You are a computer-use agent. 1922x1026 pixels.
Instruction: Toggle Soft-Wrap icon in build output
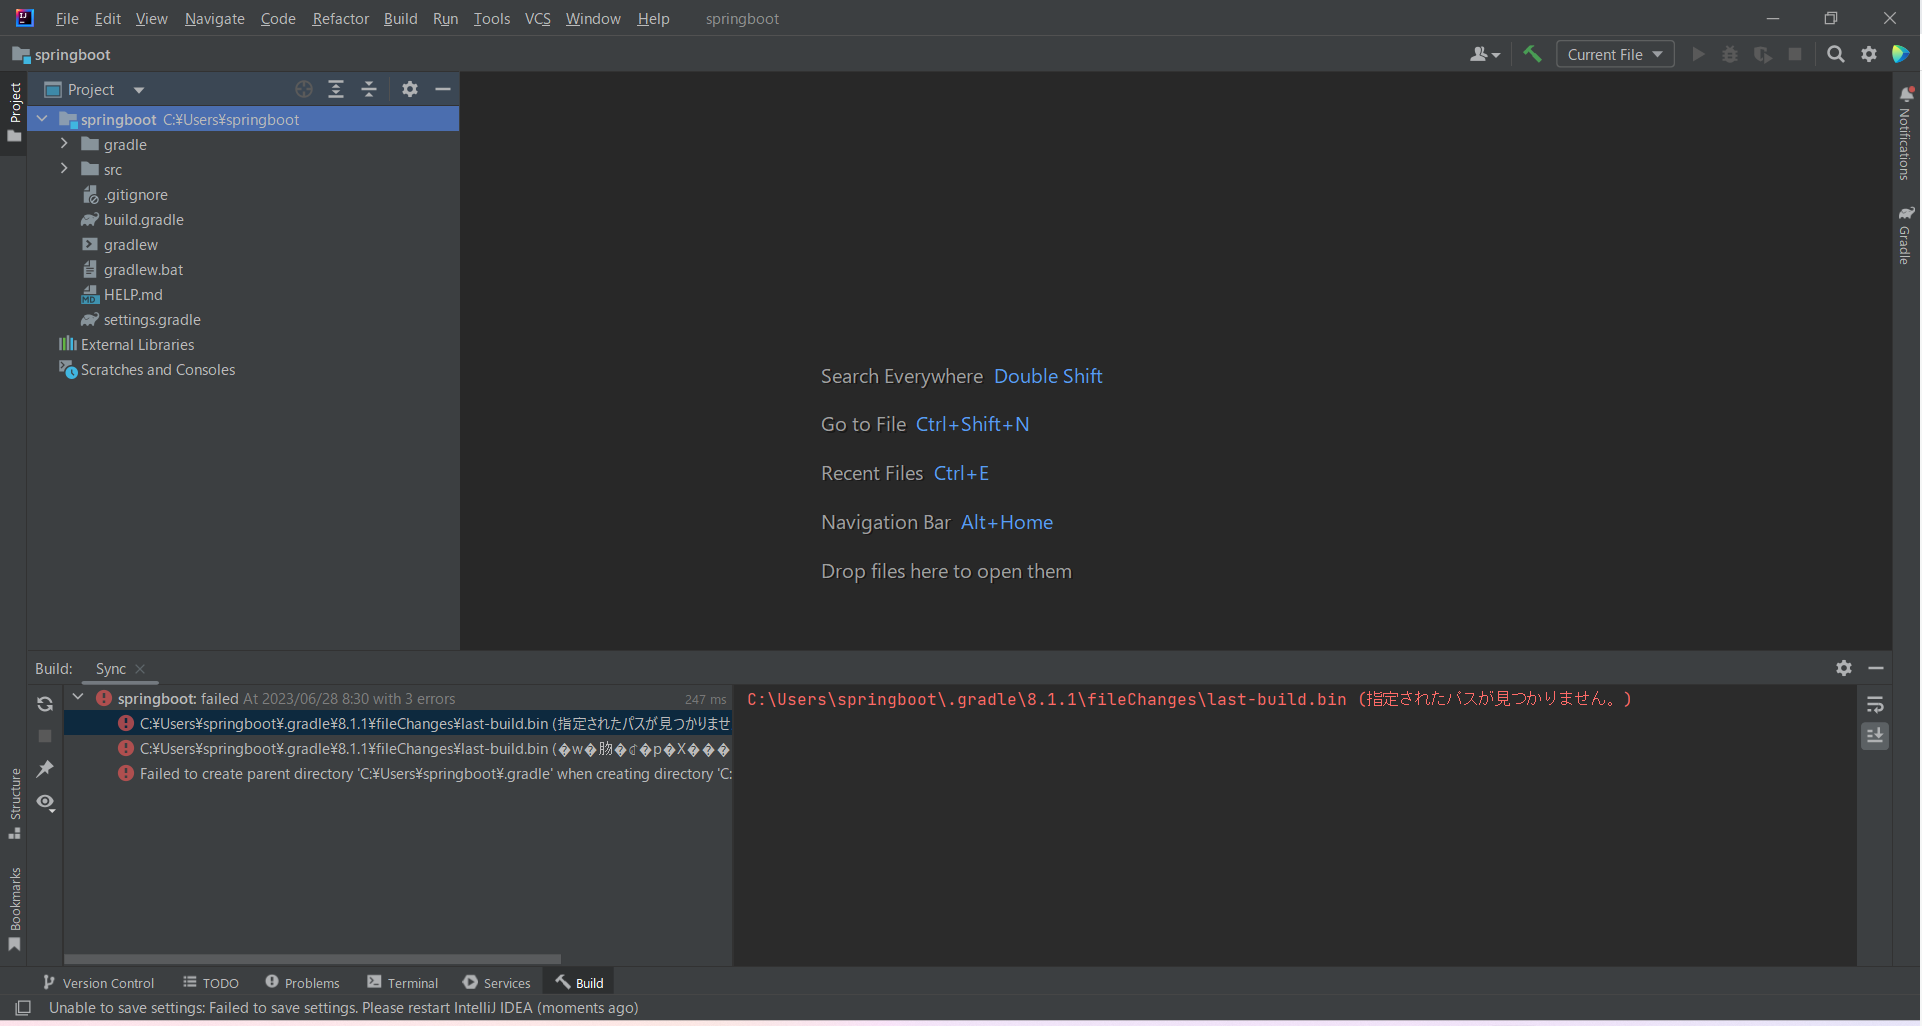tap(1875, 705)
